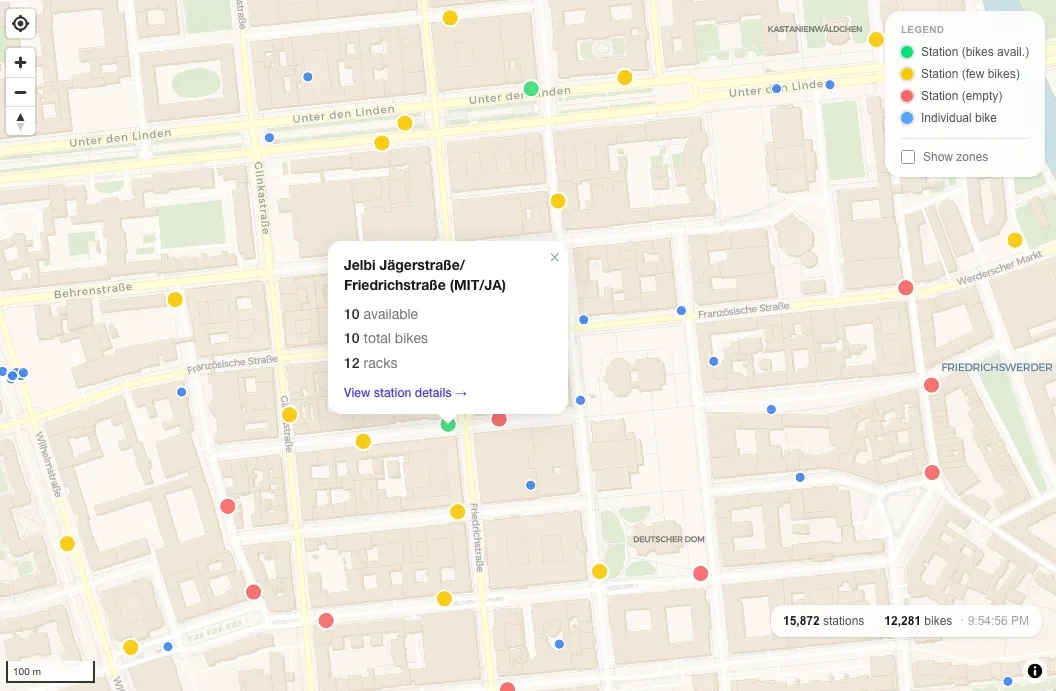Select yellow station marker near Kastanienwäldchen
1056x691 pixels.
pos(876,40)
